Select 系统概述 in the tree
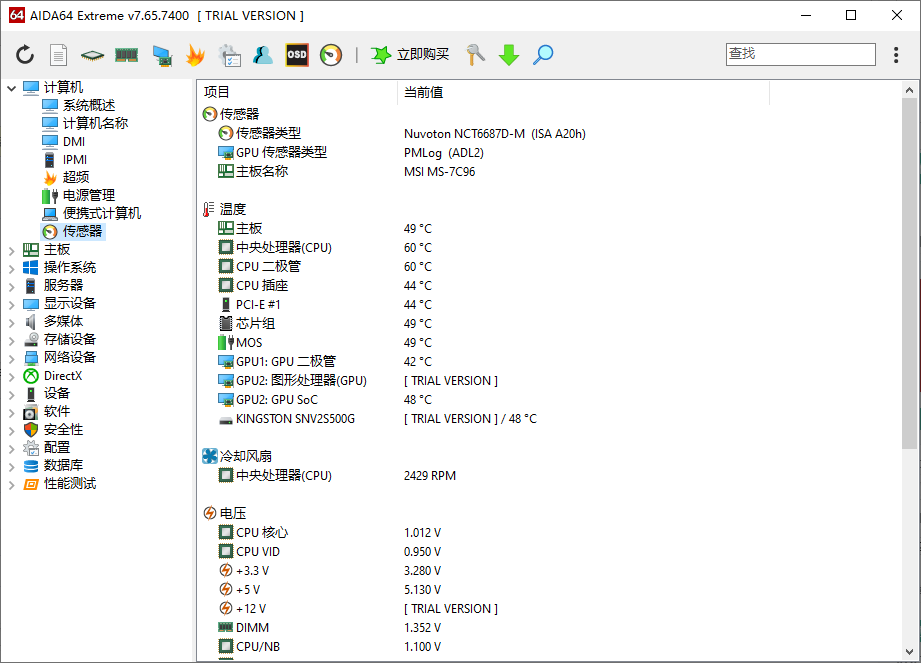921x663 pixels. point(88,105)
